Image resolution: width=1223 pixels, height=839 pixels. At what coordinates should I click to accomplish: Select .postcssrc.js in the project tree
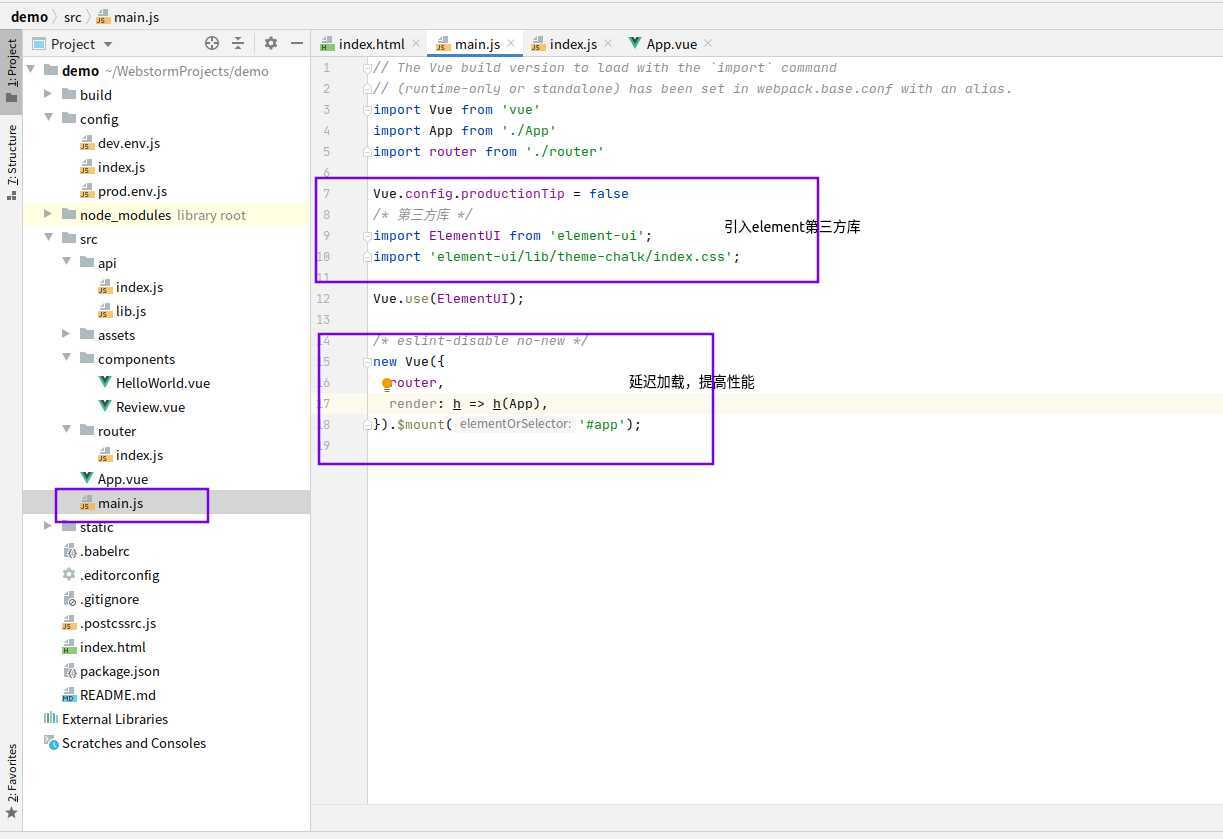point(118,623)
